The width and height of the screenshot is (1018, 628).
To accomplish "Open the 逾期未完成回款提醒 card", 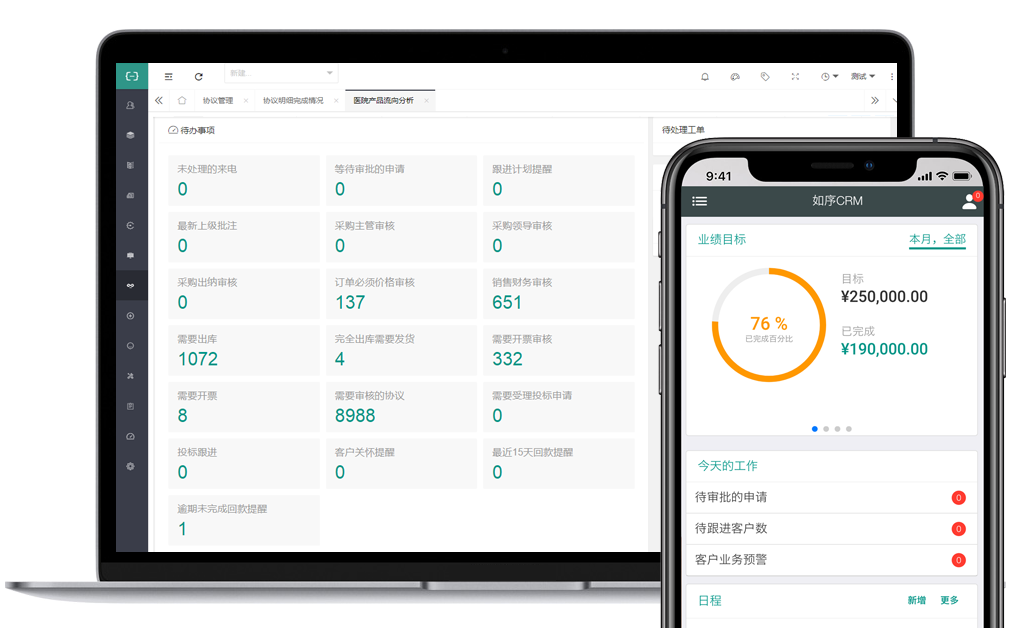I will click(243, 520).
